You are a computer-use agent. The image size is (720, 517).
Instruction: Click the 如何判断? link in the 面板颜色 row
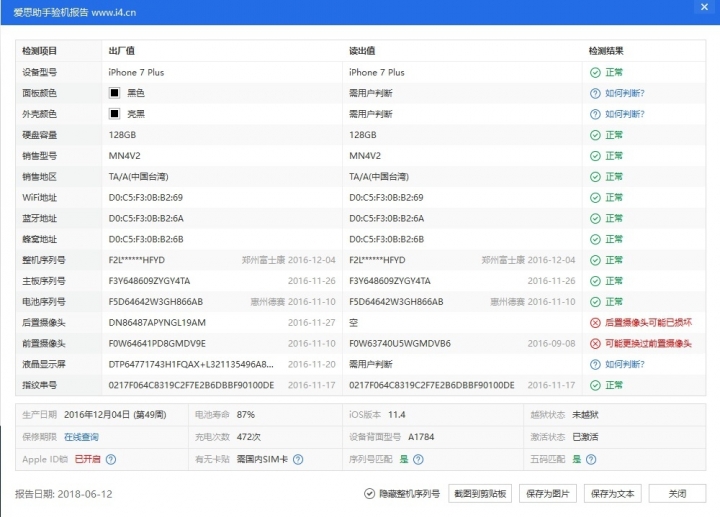tap(625, 93)
